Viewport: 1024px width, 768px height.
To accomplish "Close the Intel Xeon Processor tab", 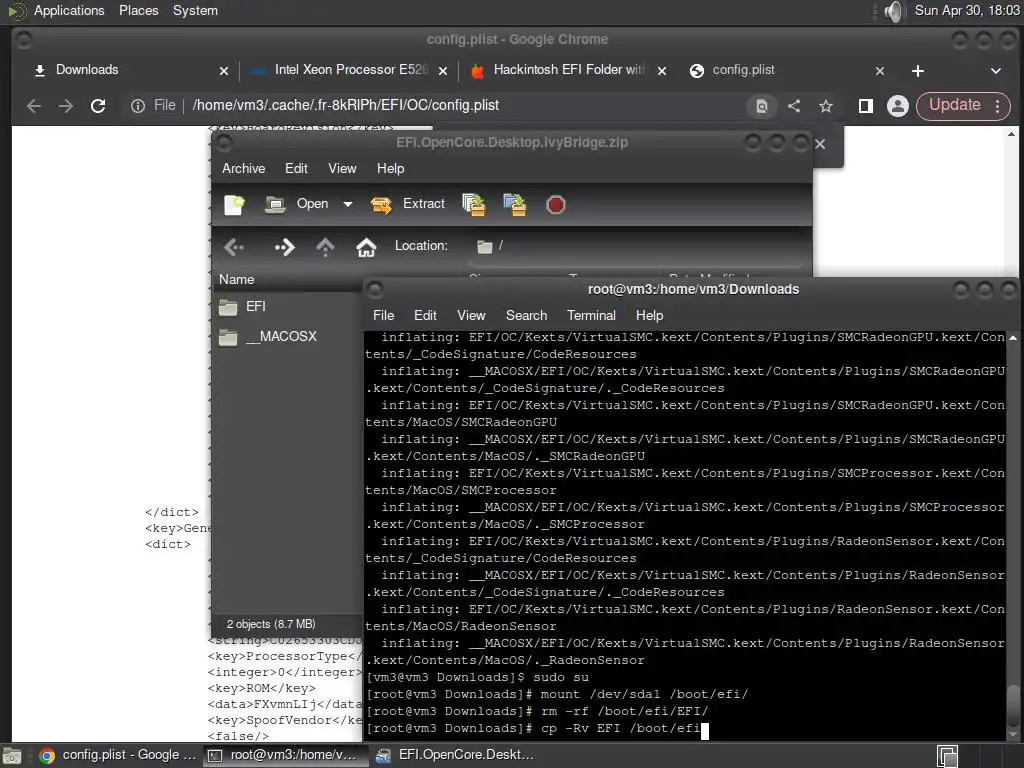I will coord(443,71).
